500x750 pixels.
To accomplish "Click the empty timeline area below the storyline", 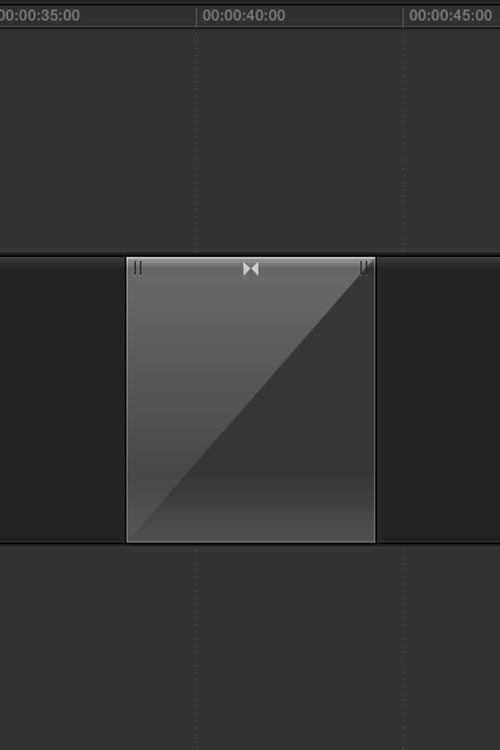I will click(250, 648).
